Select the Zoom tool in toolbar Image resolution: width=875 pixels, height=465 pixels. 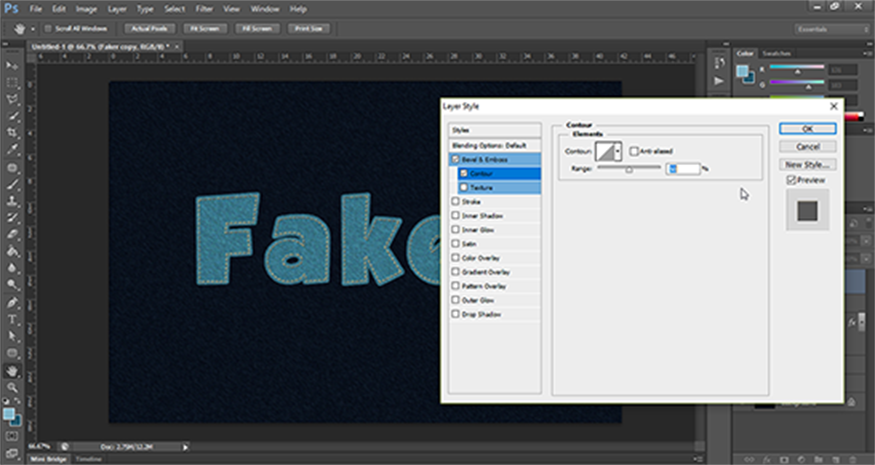point(13,387)
